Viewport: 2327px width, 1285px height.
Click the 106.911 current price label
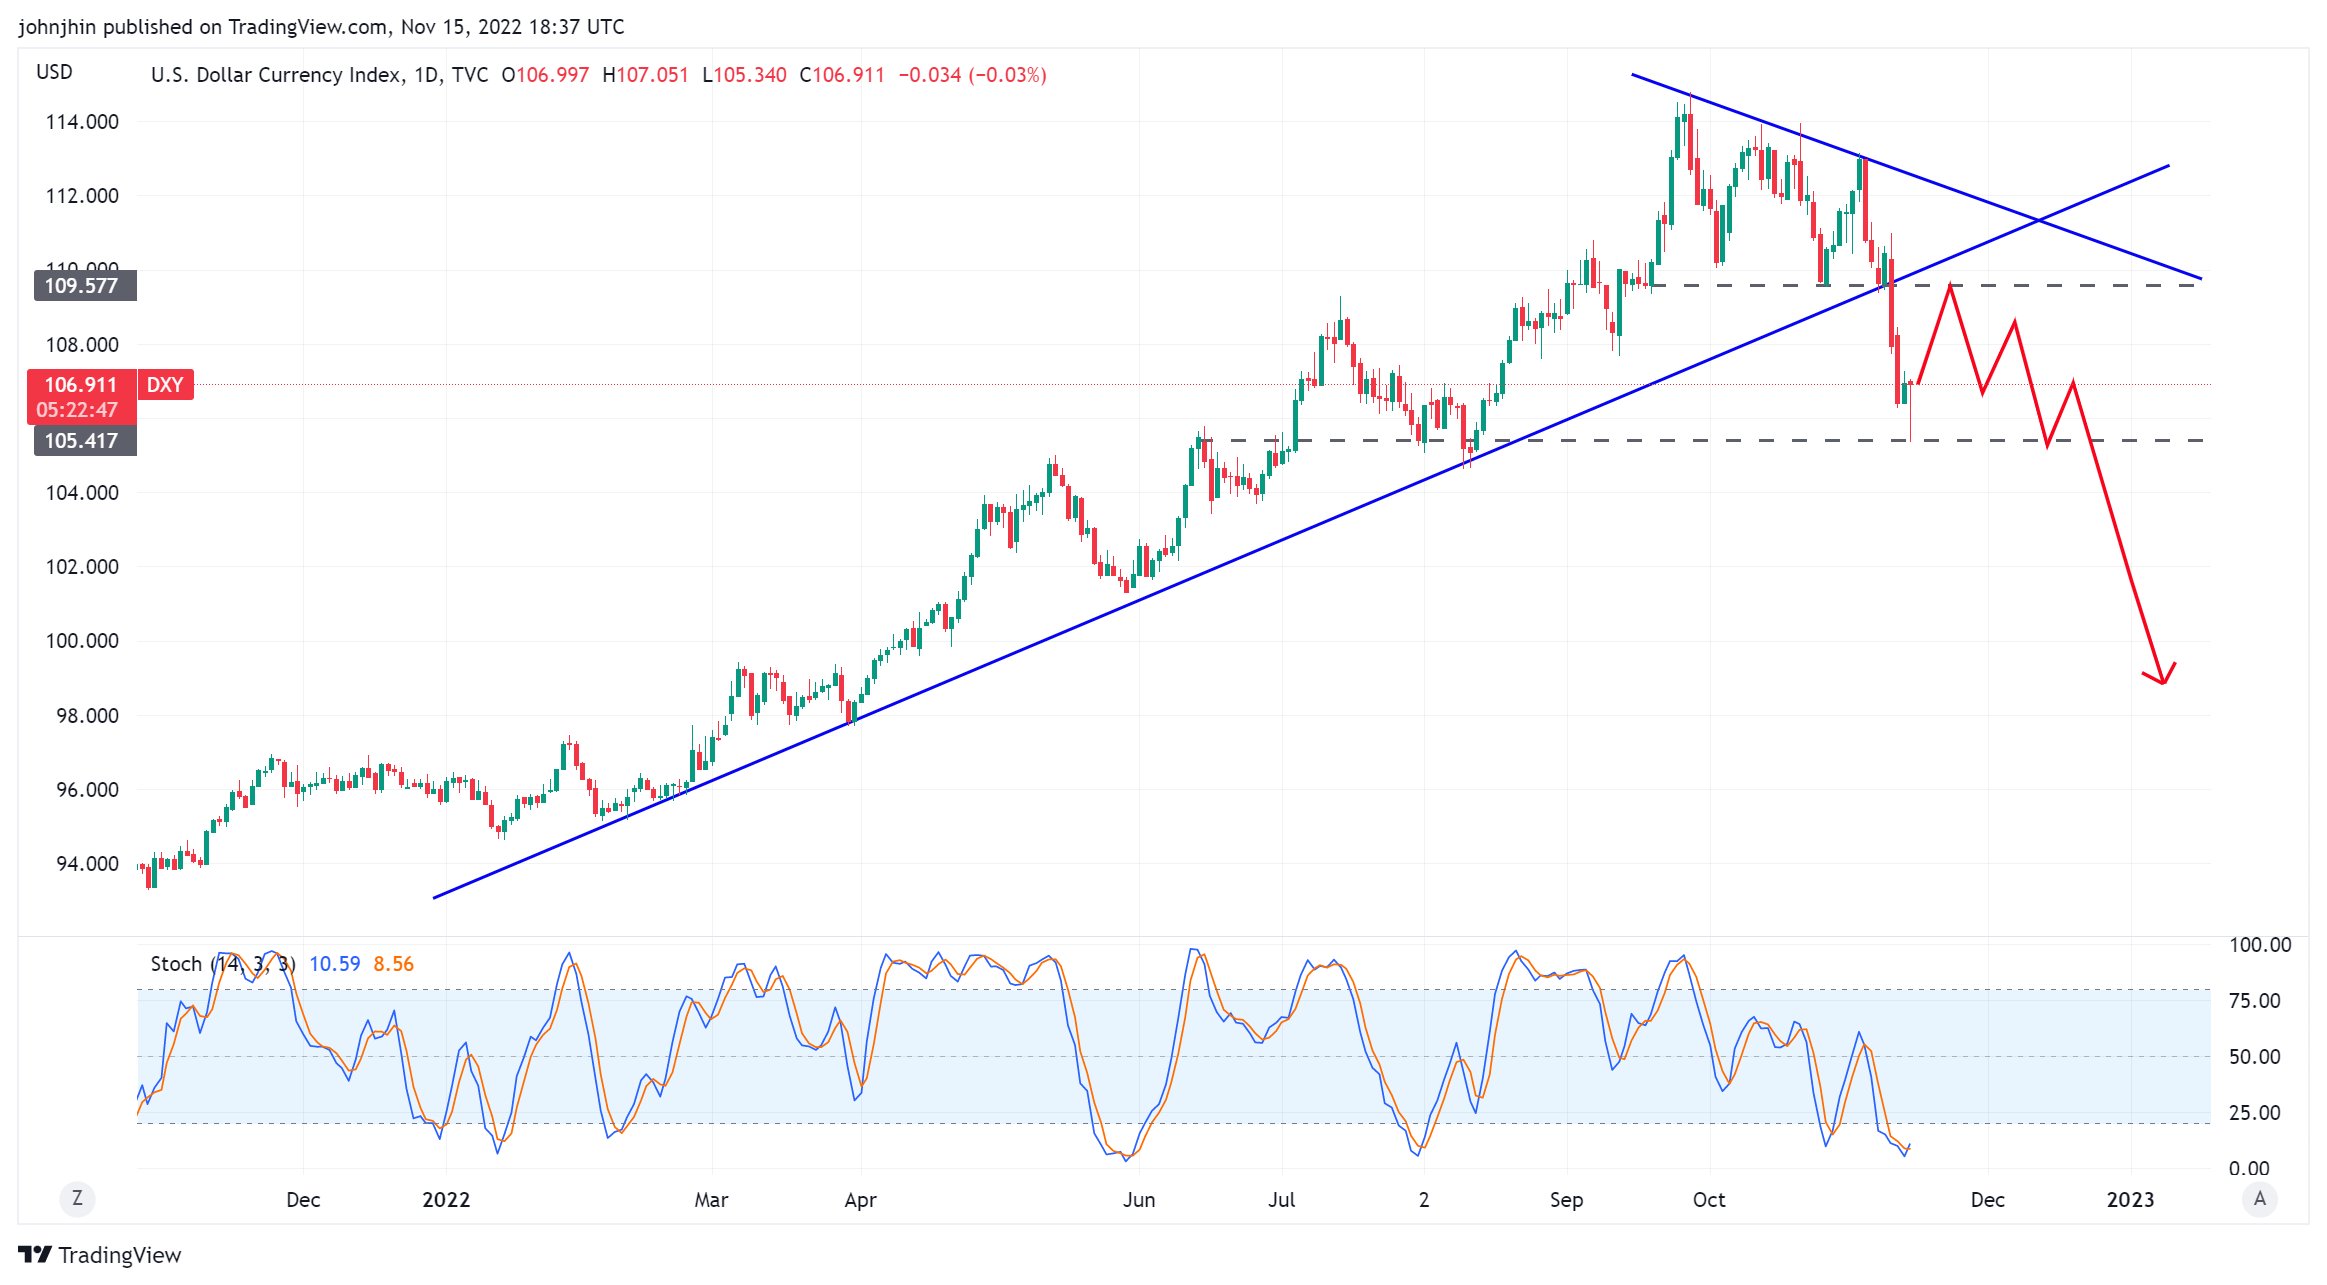80,385
